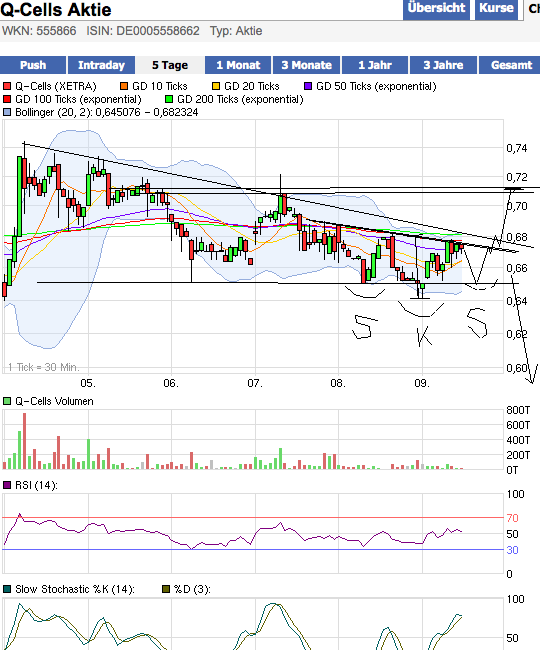The image size is (540, 650).
Task: Click the 'Typ: Aktie' text
Action: pos(236,31)
